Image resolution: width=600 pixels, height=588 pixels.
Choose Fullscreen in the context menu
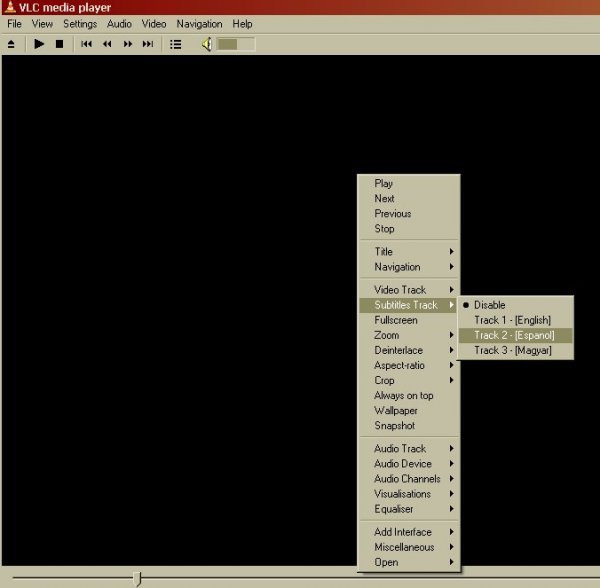pyautogui.click(x=408, y=320)
